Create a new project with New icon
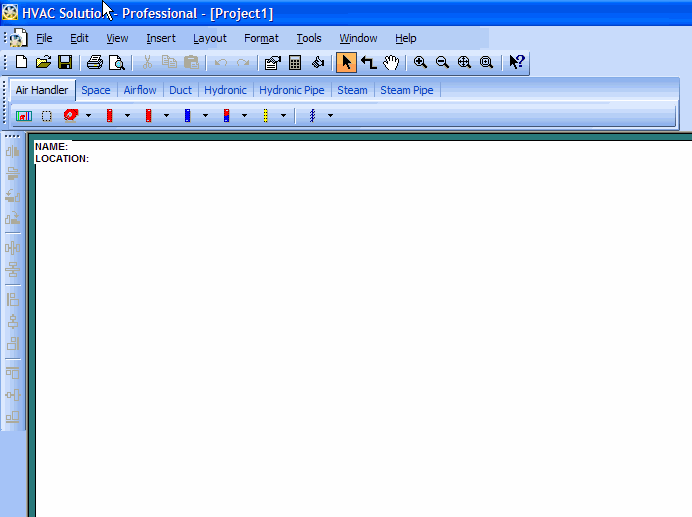Screen dimensions: 692x517 [x=21, y=62]
